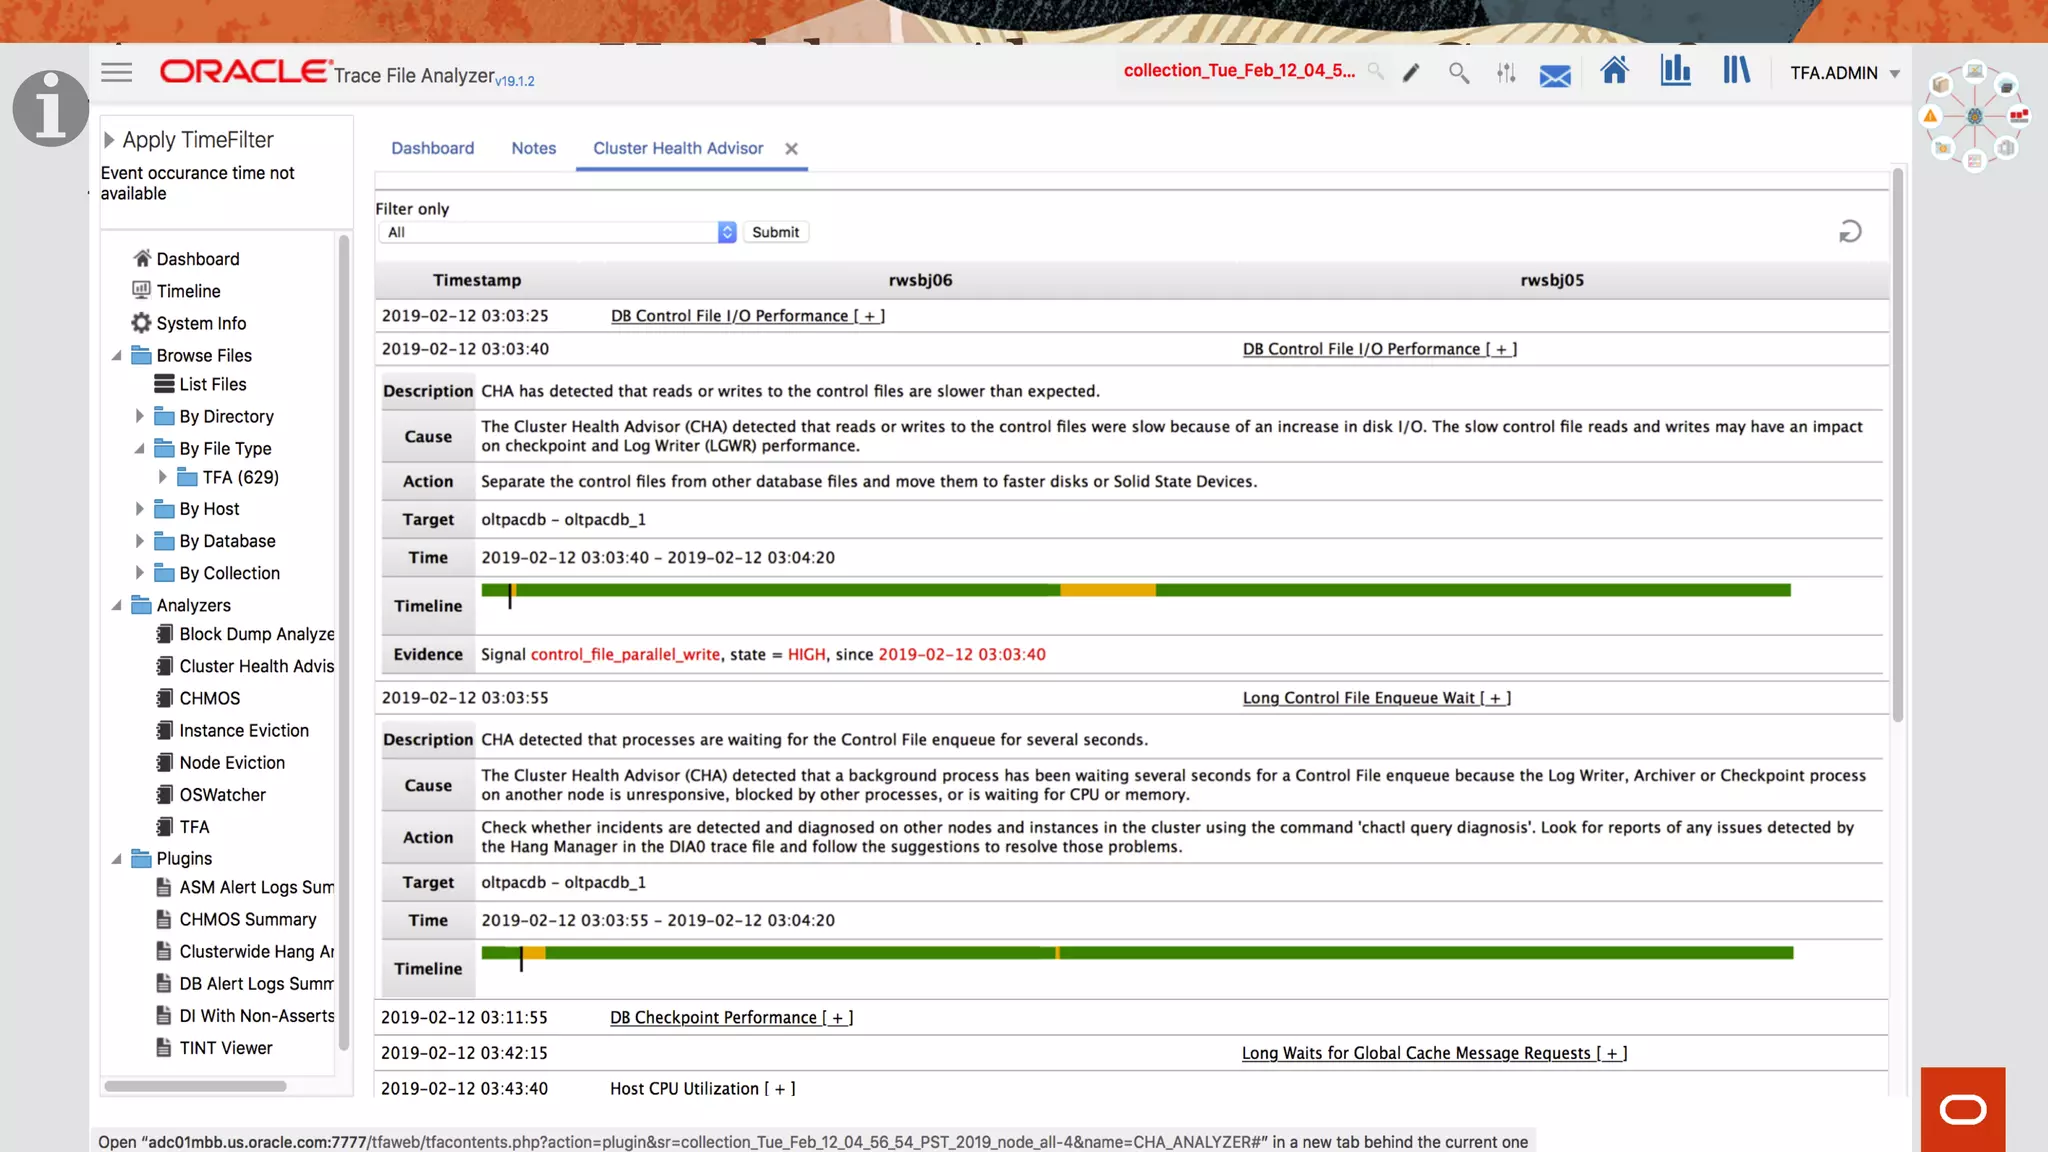The image size is (2048, 1152).
Task: Open Filter only All dropdown
Action: (558, 232)
